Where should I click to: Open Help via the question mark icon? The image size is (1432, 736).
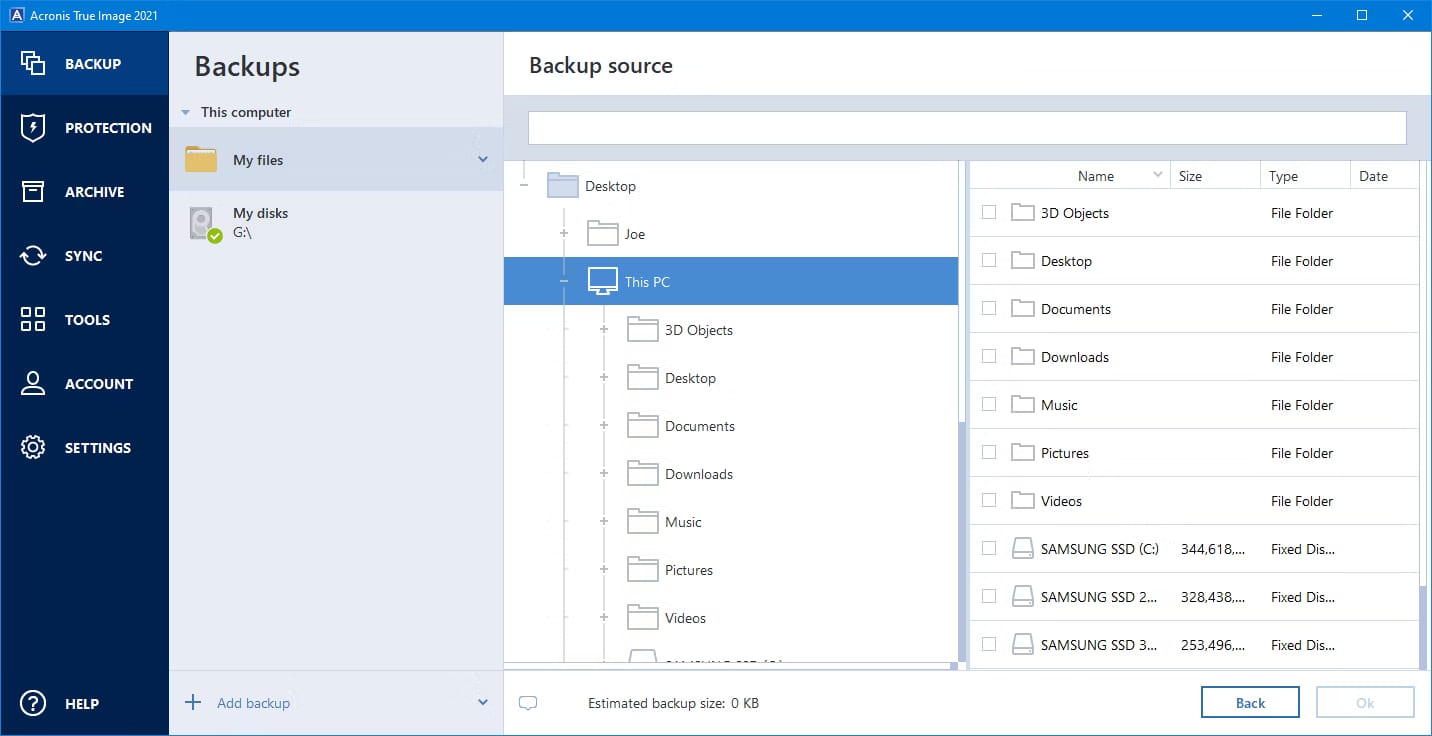click(32, 703)
